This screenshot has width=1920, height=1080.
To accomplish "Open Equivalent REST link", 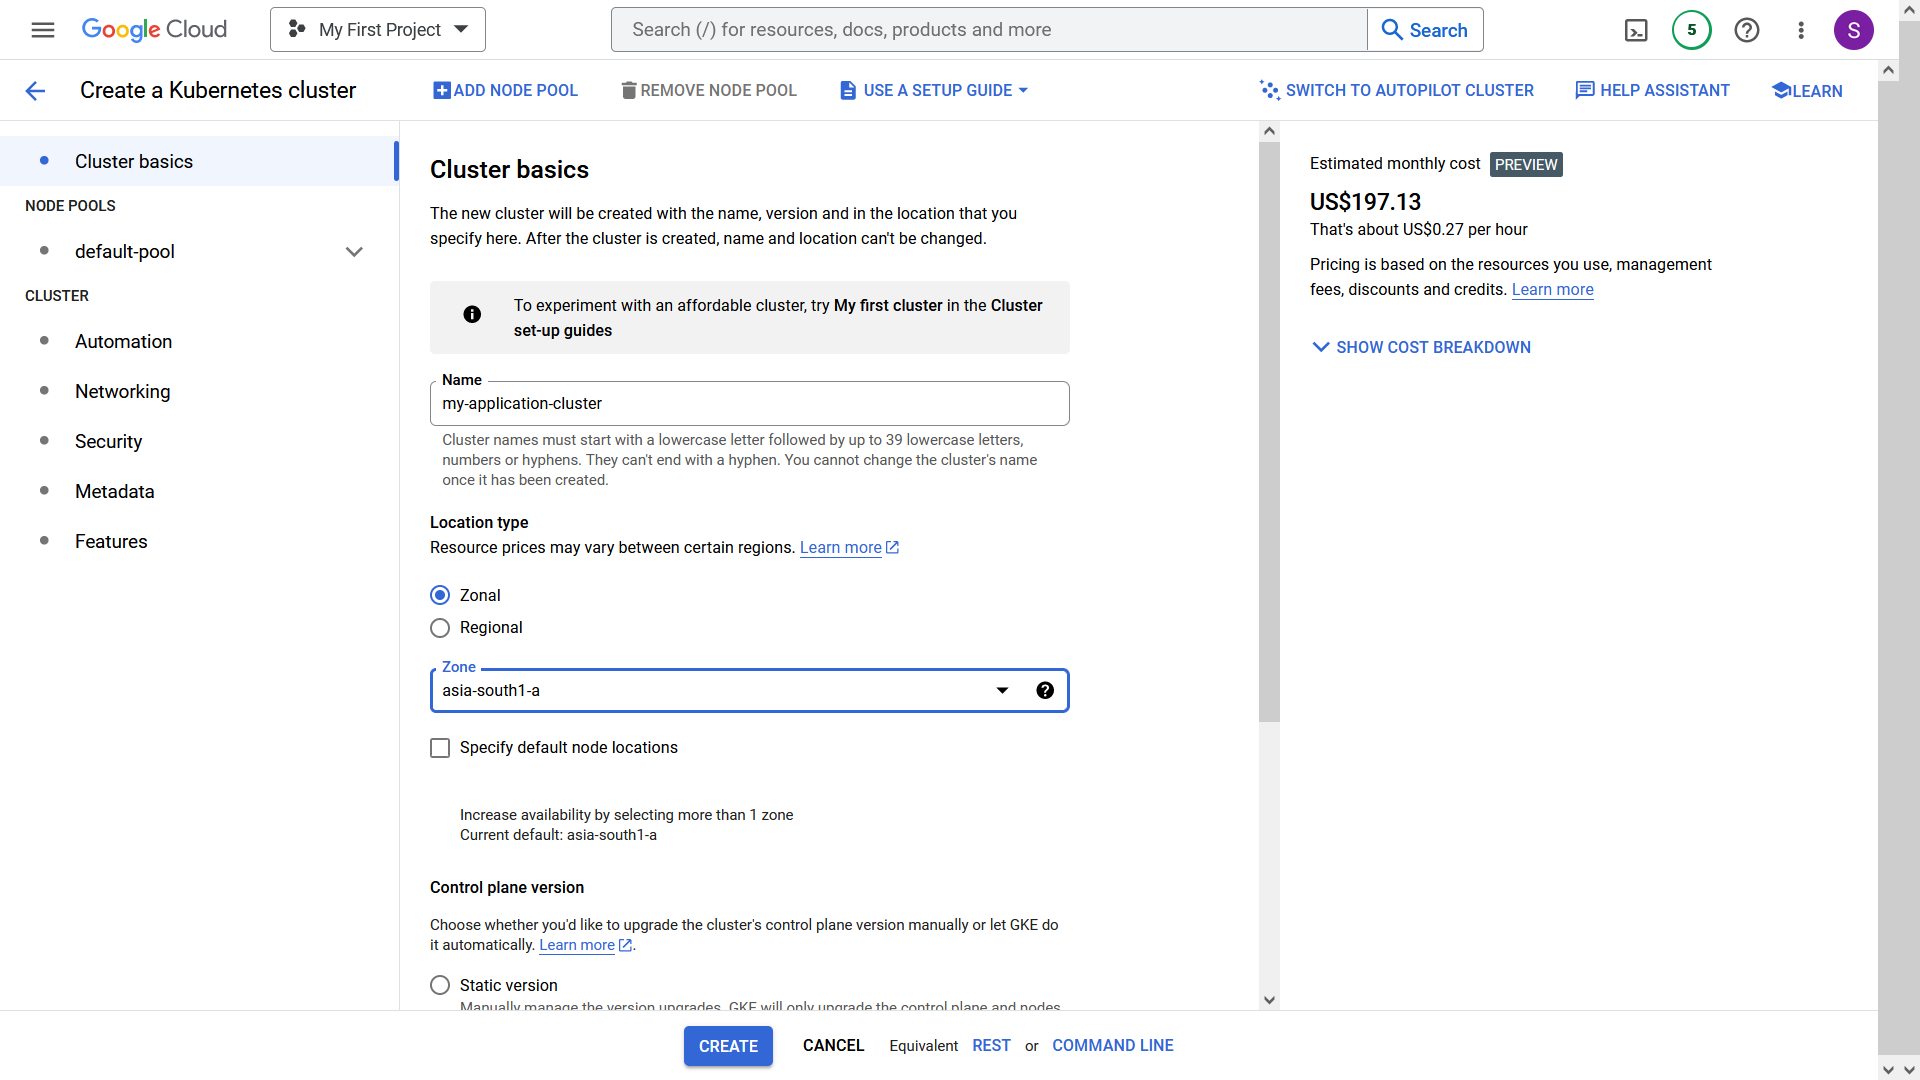I will (991, 1045).
